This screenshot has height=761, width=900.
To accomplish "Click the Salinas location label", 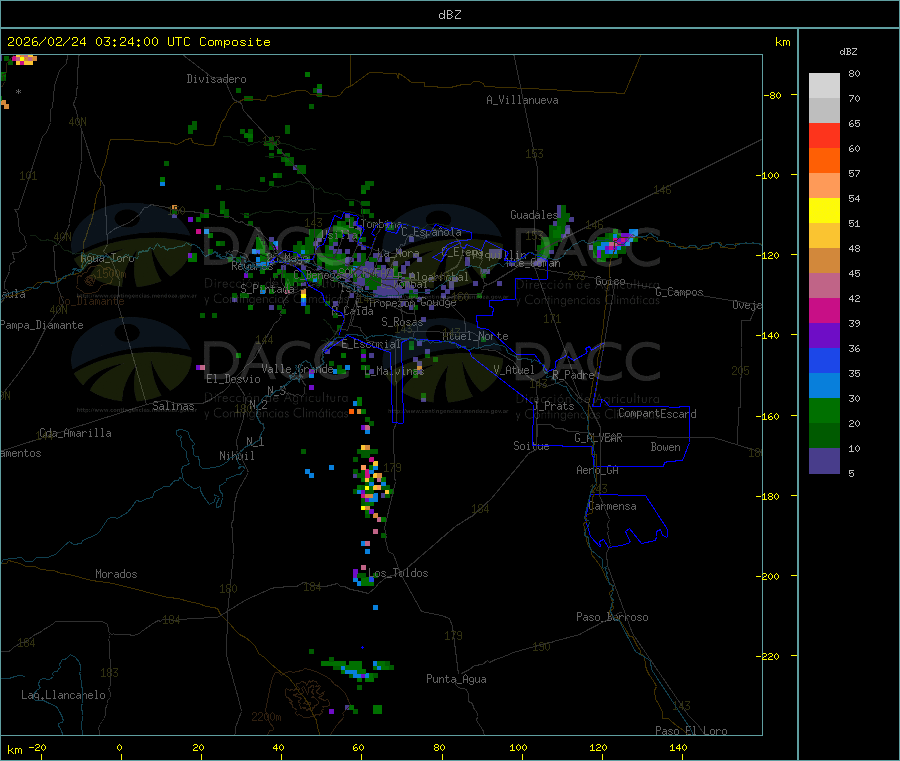I will pos(173,406).
